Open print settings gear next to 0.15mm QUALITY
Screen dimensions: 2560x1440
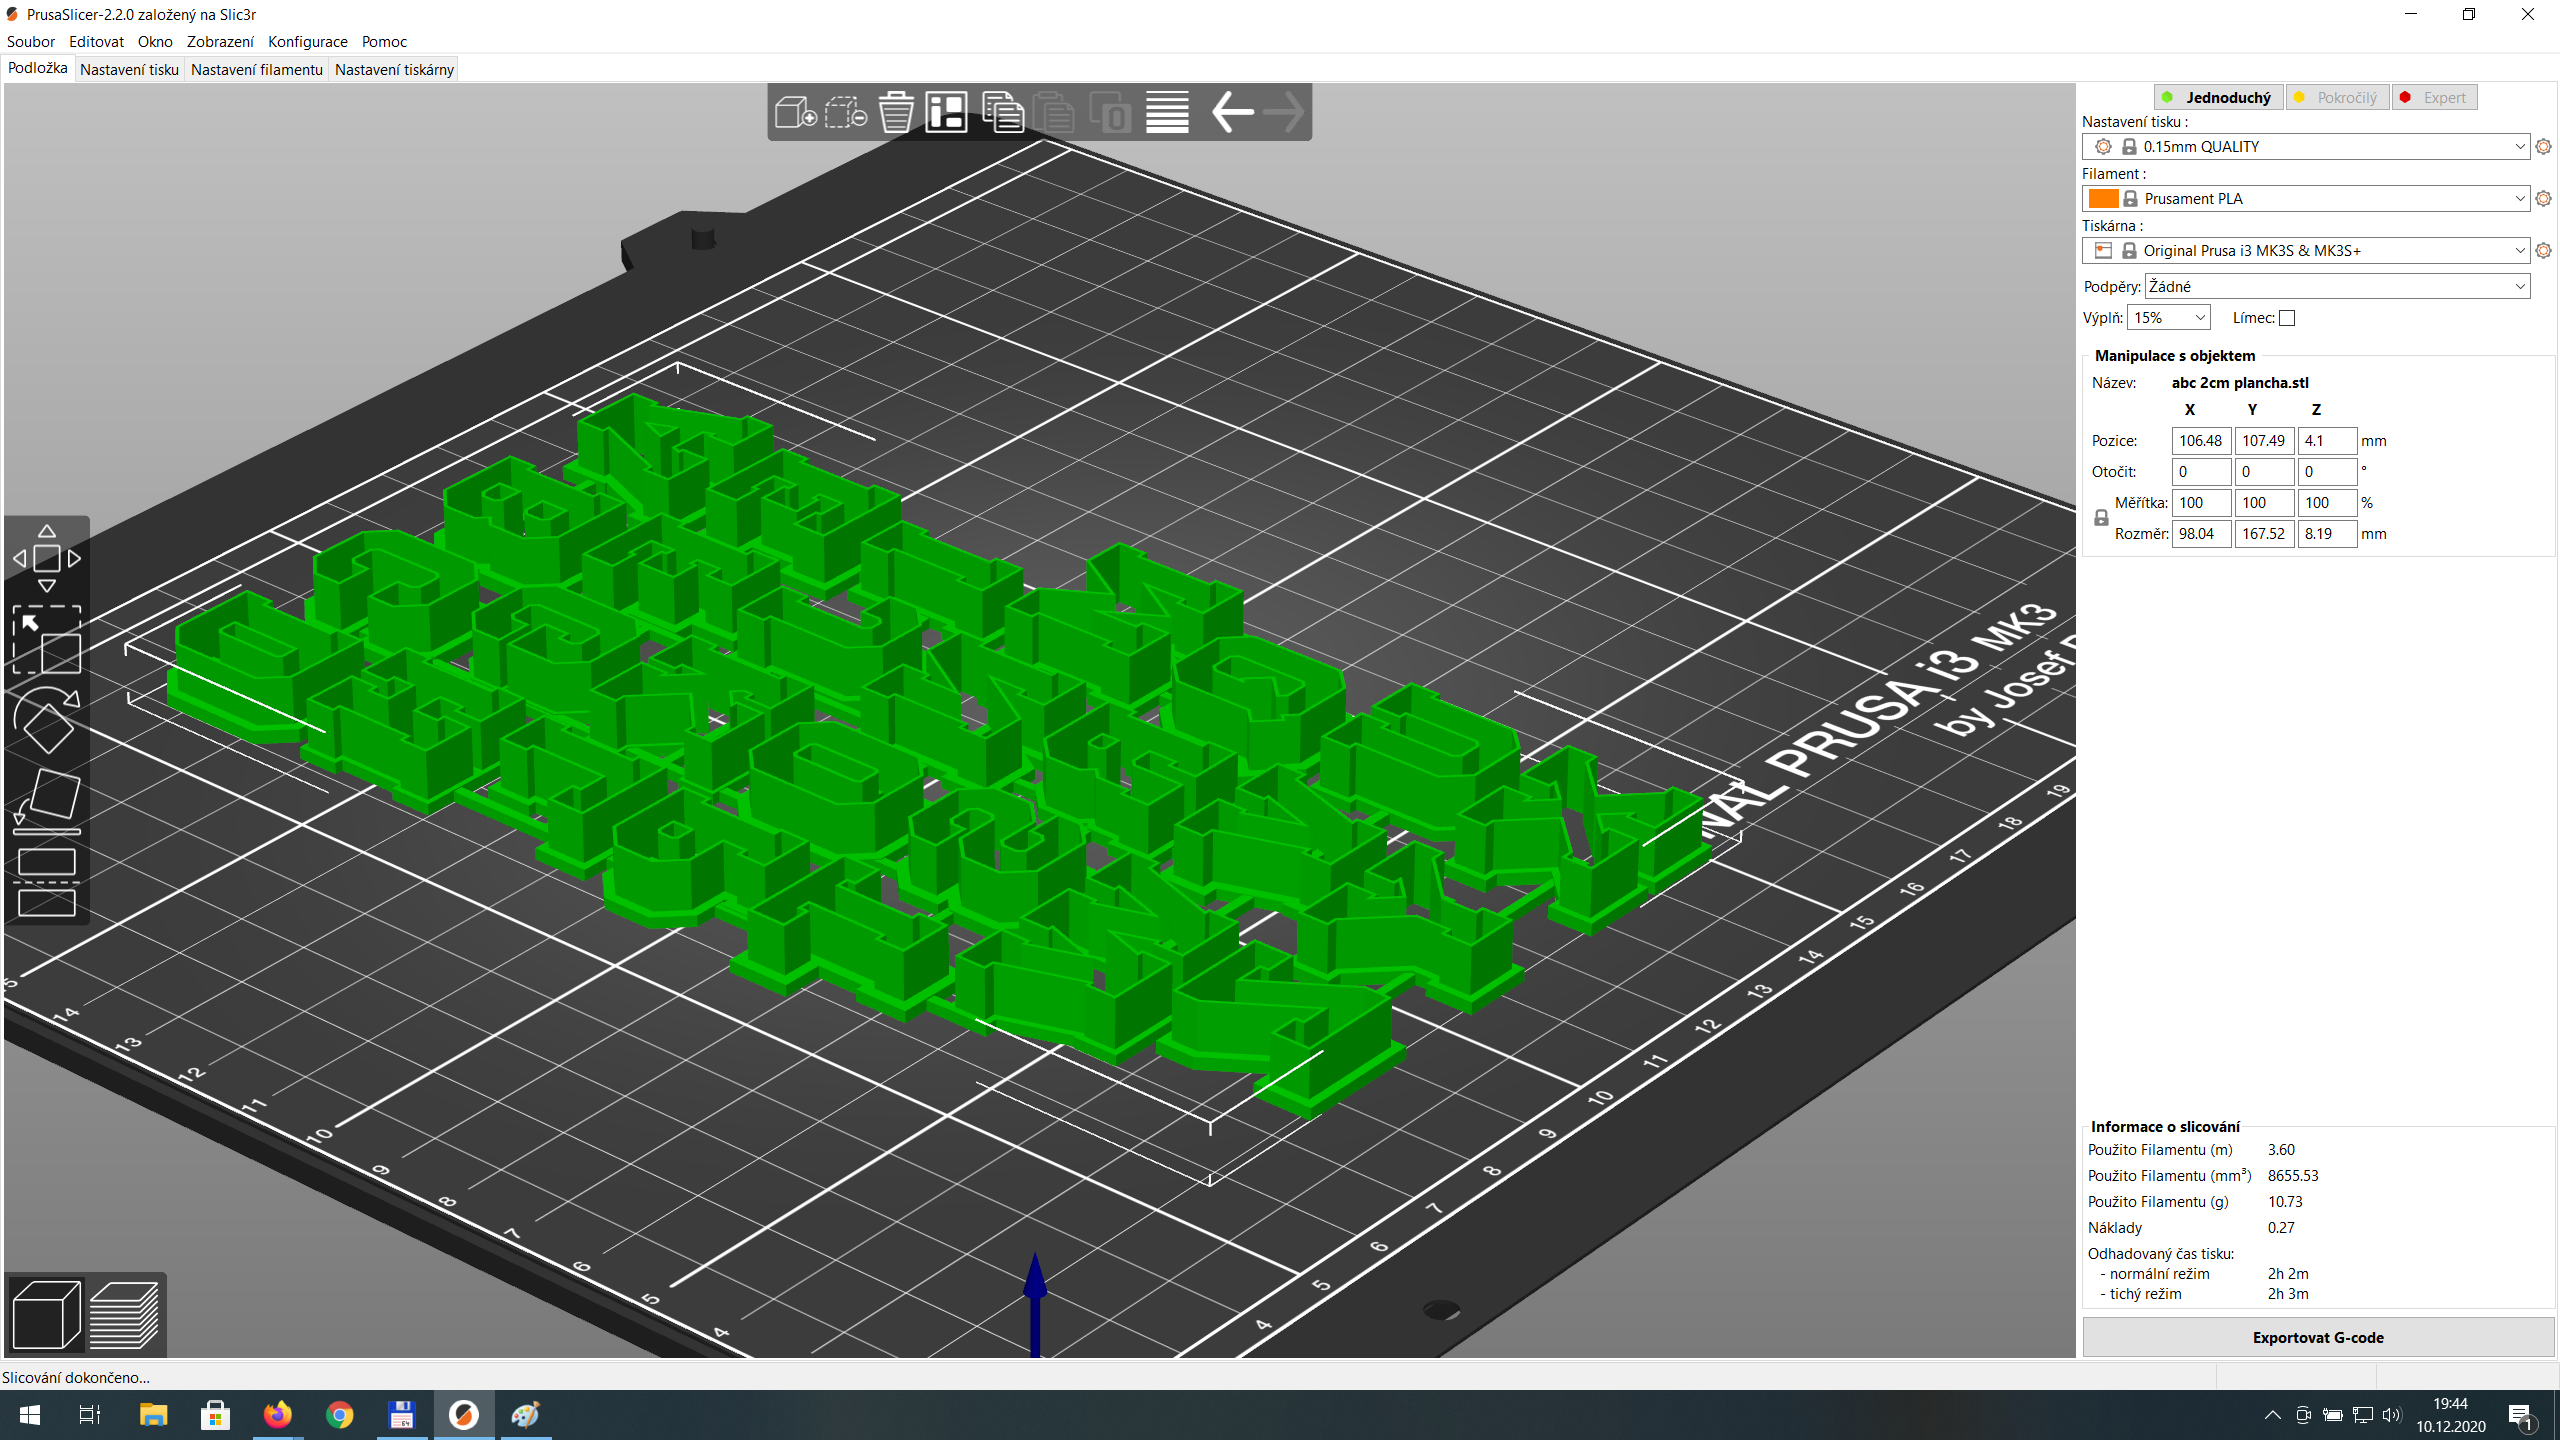(x=2544, y=146)
